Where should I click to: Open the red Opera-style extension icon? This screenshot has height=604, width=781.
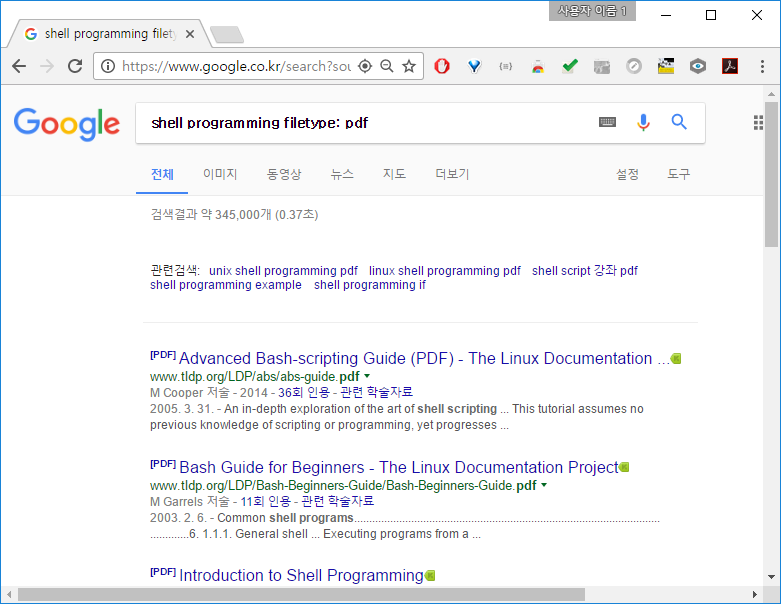click(x=442, y=66)
